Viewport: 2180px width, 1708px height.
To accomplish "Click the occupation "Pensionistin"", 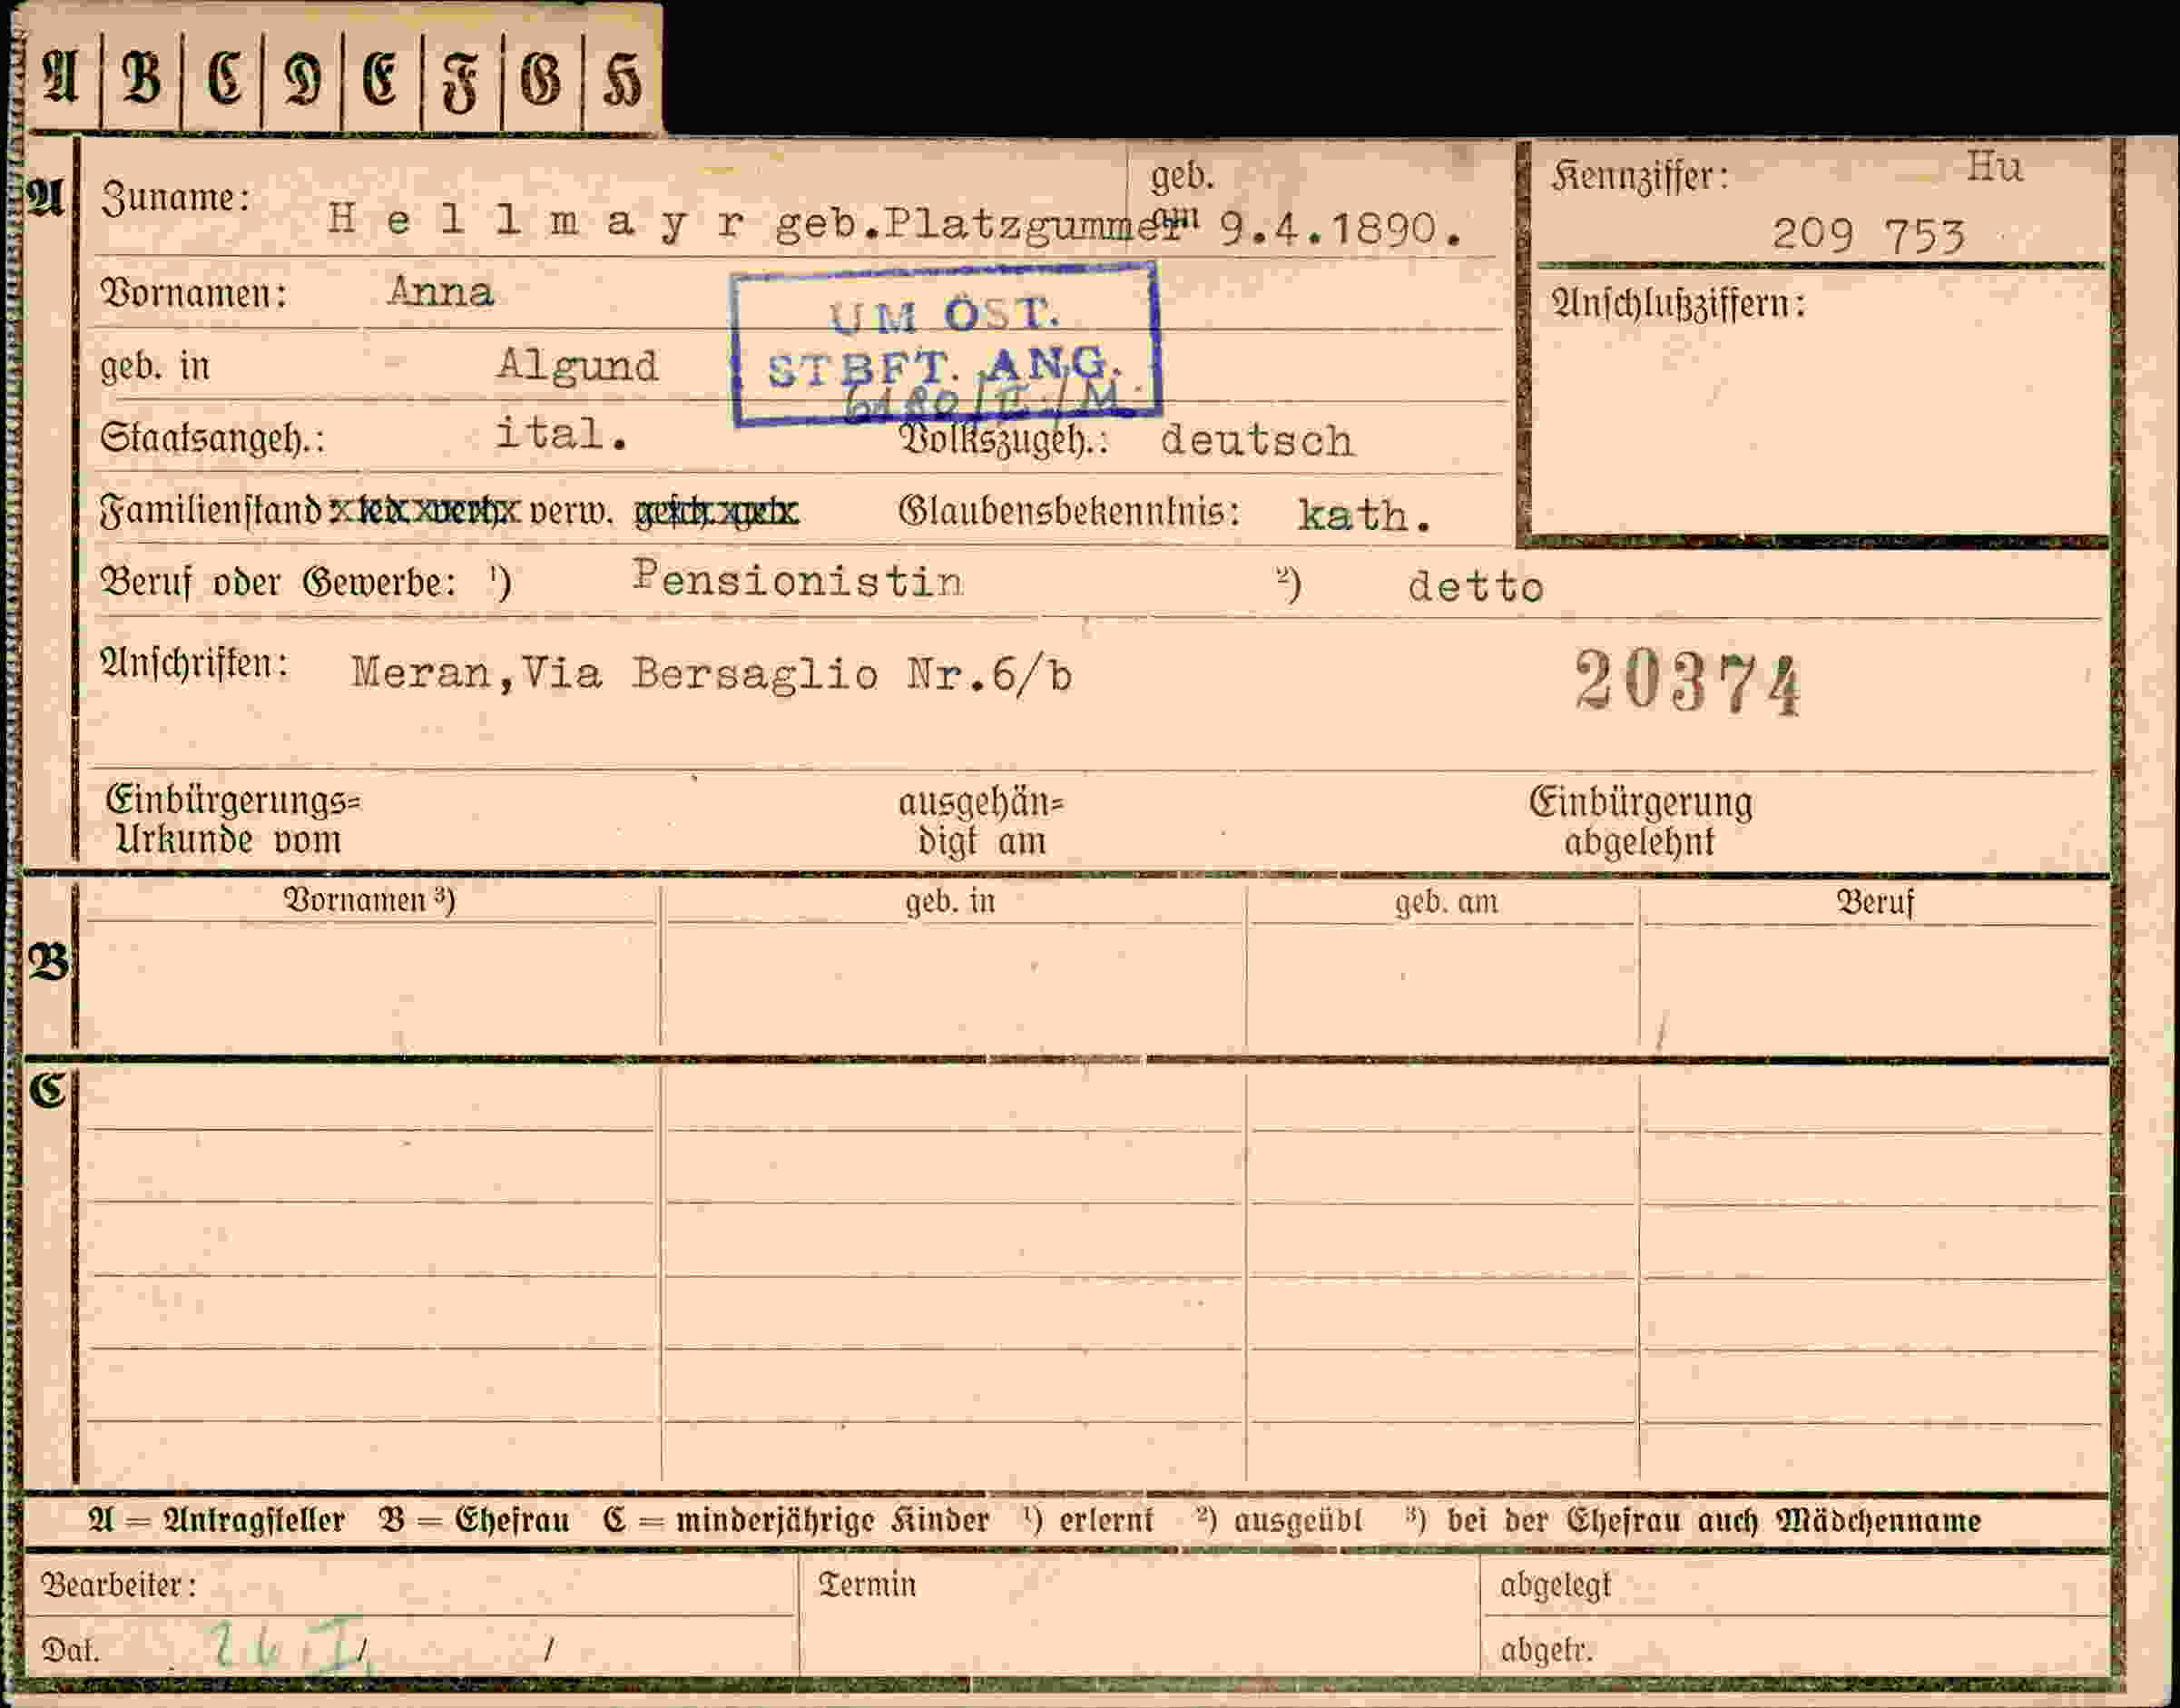I will point(798,578).
